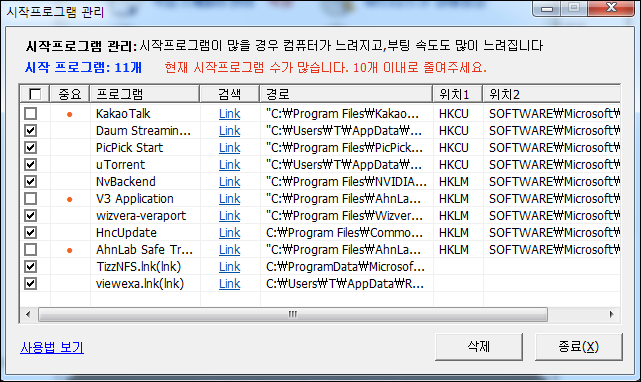Sort by the 위치1 column header

457,94
